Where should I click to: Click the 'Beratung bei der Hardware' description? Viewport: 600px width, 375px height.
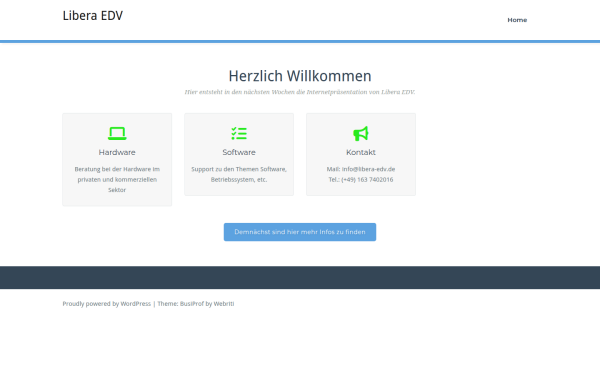coord(117,179)
